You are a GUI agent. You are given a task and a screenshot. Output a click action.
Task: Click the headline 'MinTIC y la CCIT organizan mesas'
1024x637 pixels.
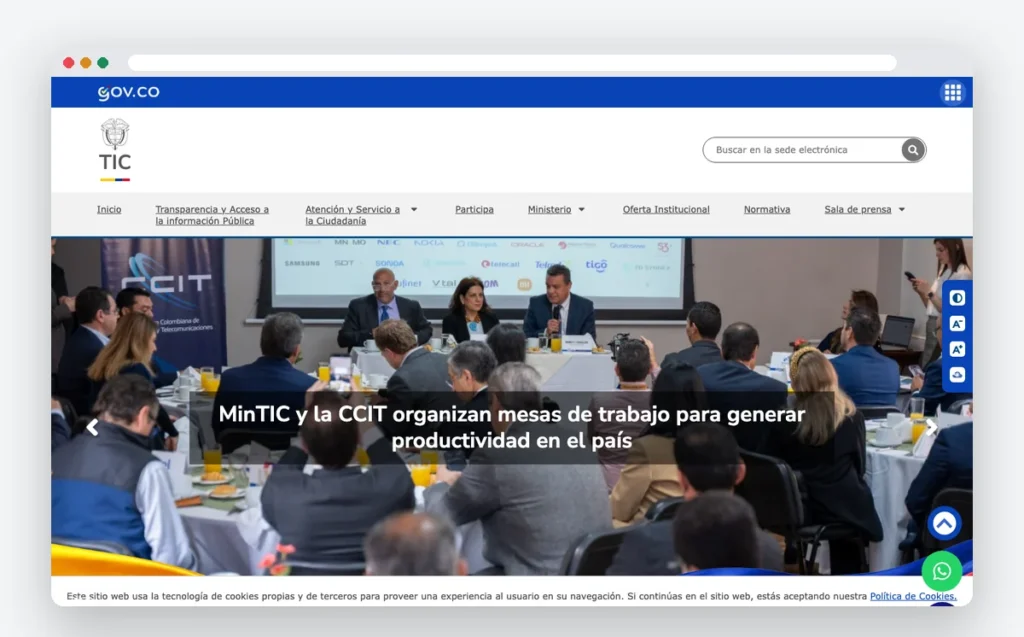[511, 427]
